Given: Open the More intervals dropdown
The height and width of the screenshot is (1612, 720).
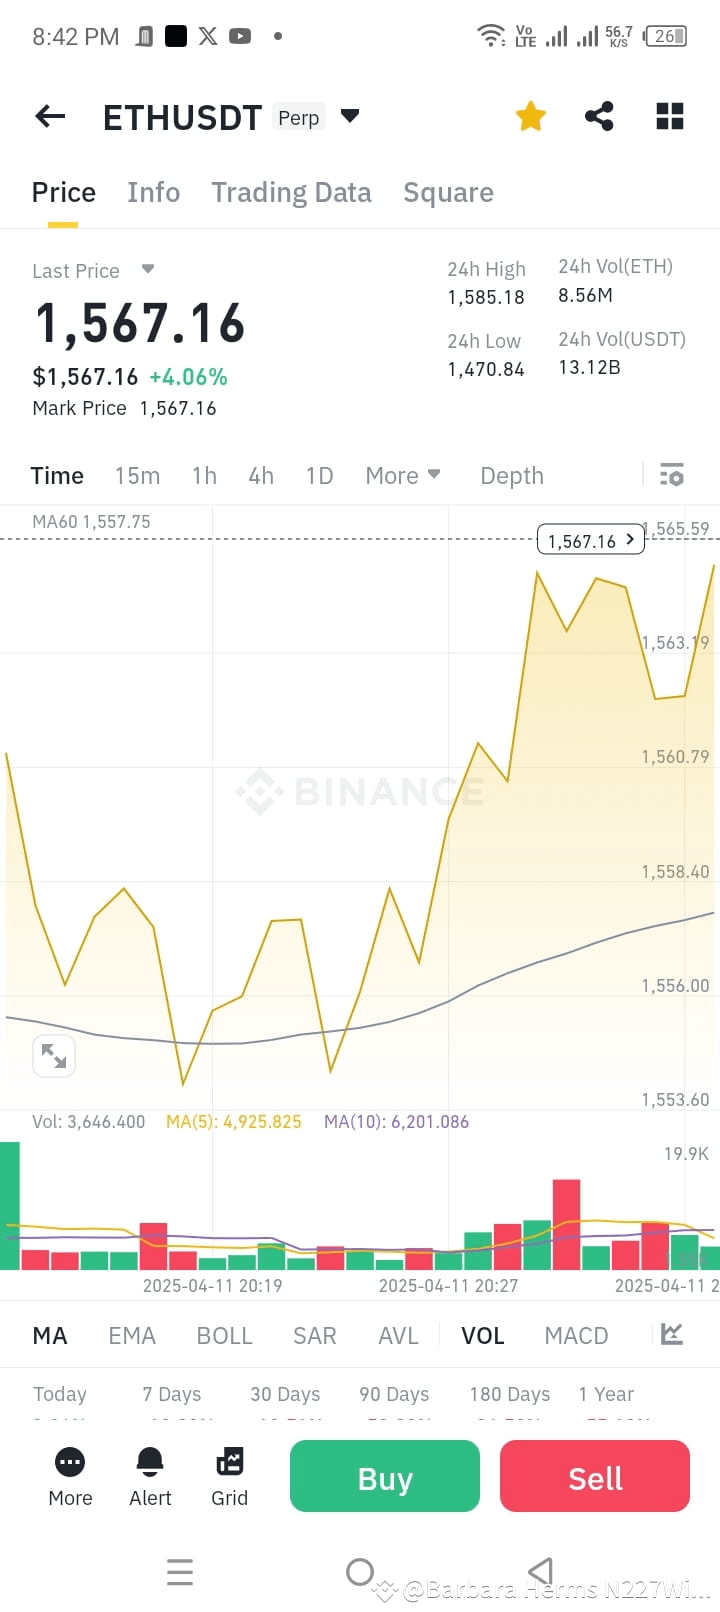Looking at the screenshot, I should [403, 476].
